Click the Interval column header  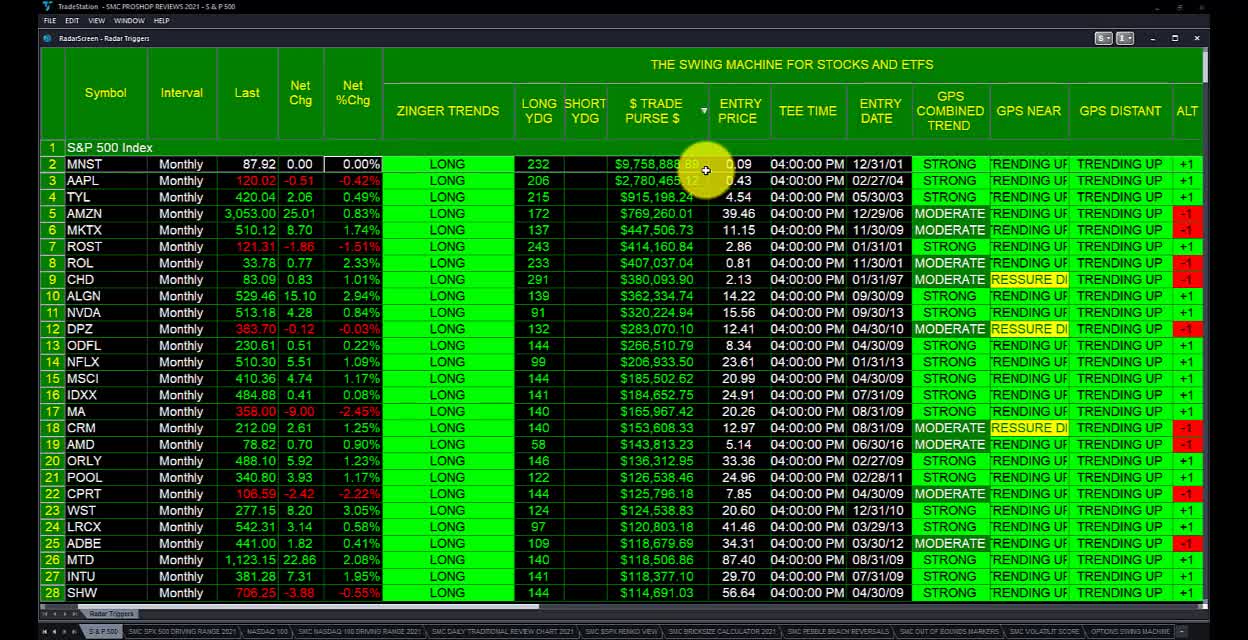[x=181, y=93]
